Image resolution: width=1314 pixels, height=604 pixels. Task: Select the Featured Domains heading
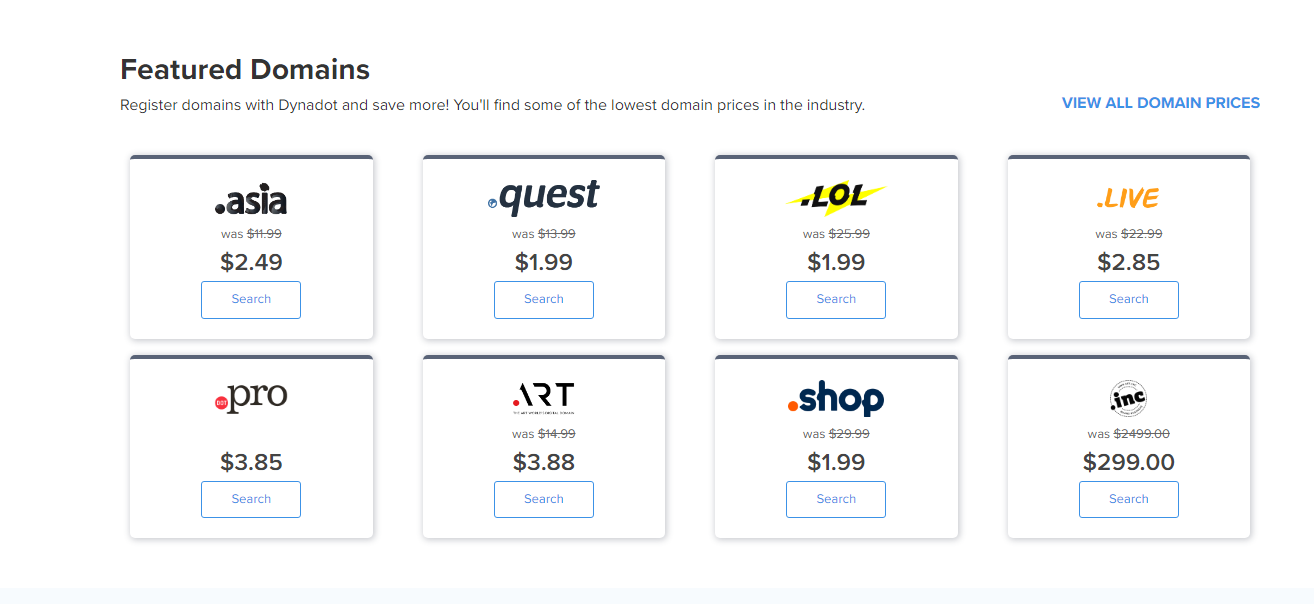245,70
